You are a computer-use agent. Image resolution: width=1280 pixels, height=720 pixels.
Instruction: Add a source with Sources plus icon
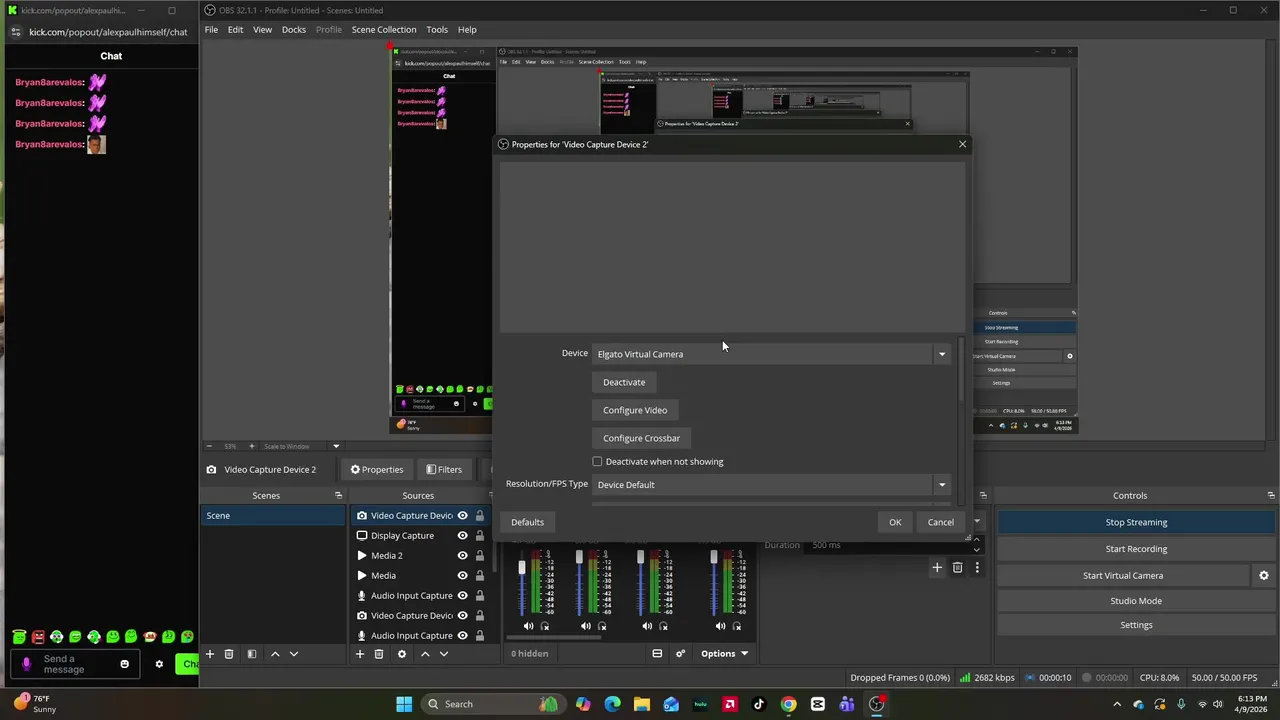click(x=360, y=654)
